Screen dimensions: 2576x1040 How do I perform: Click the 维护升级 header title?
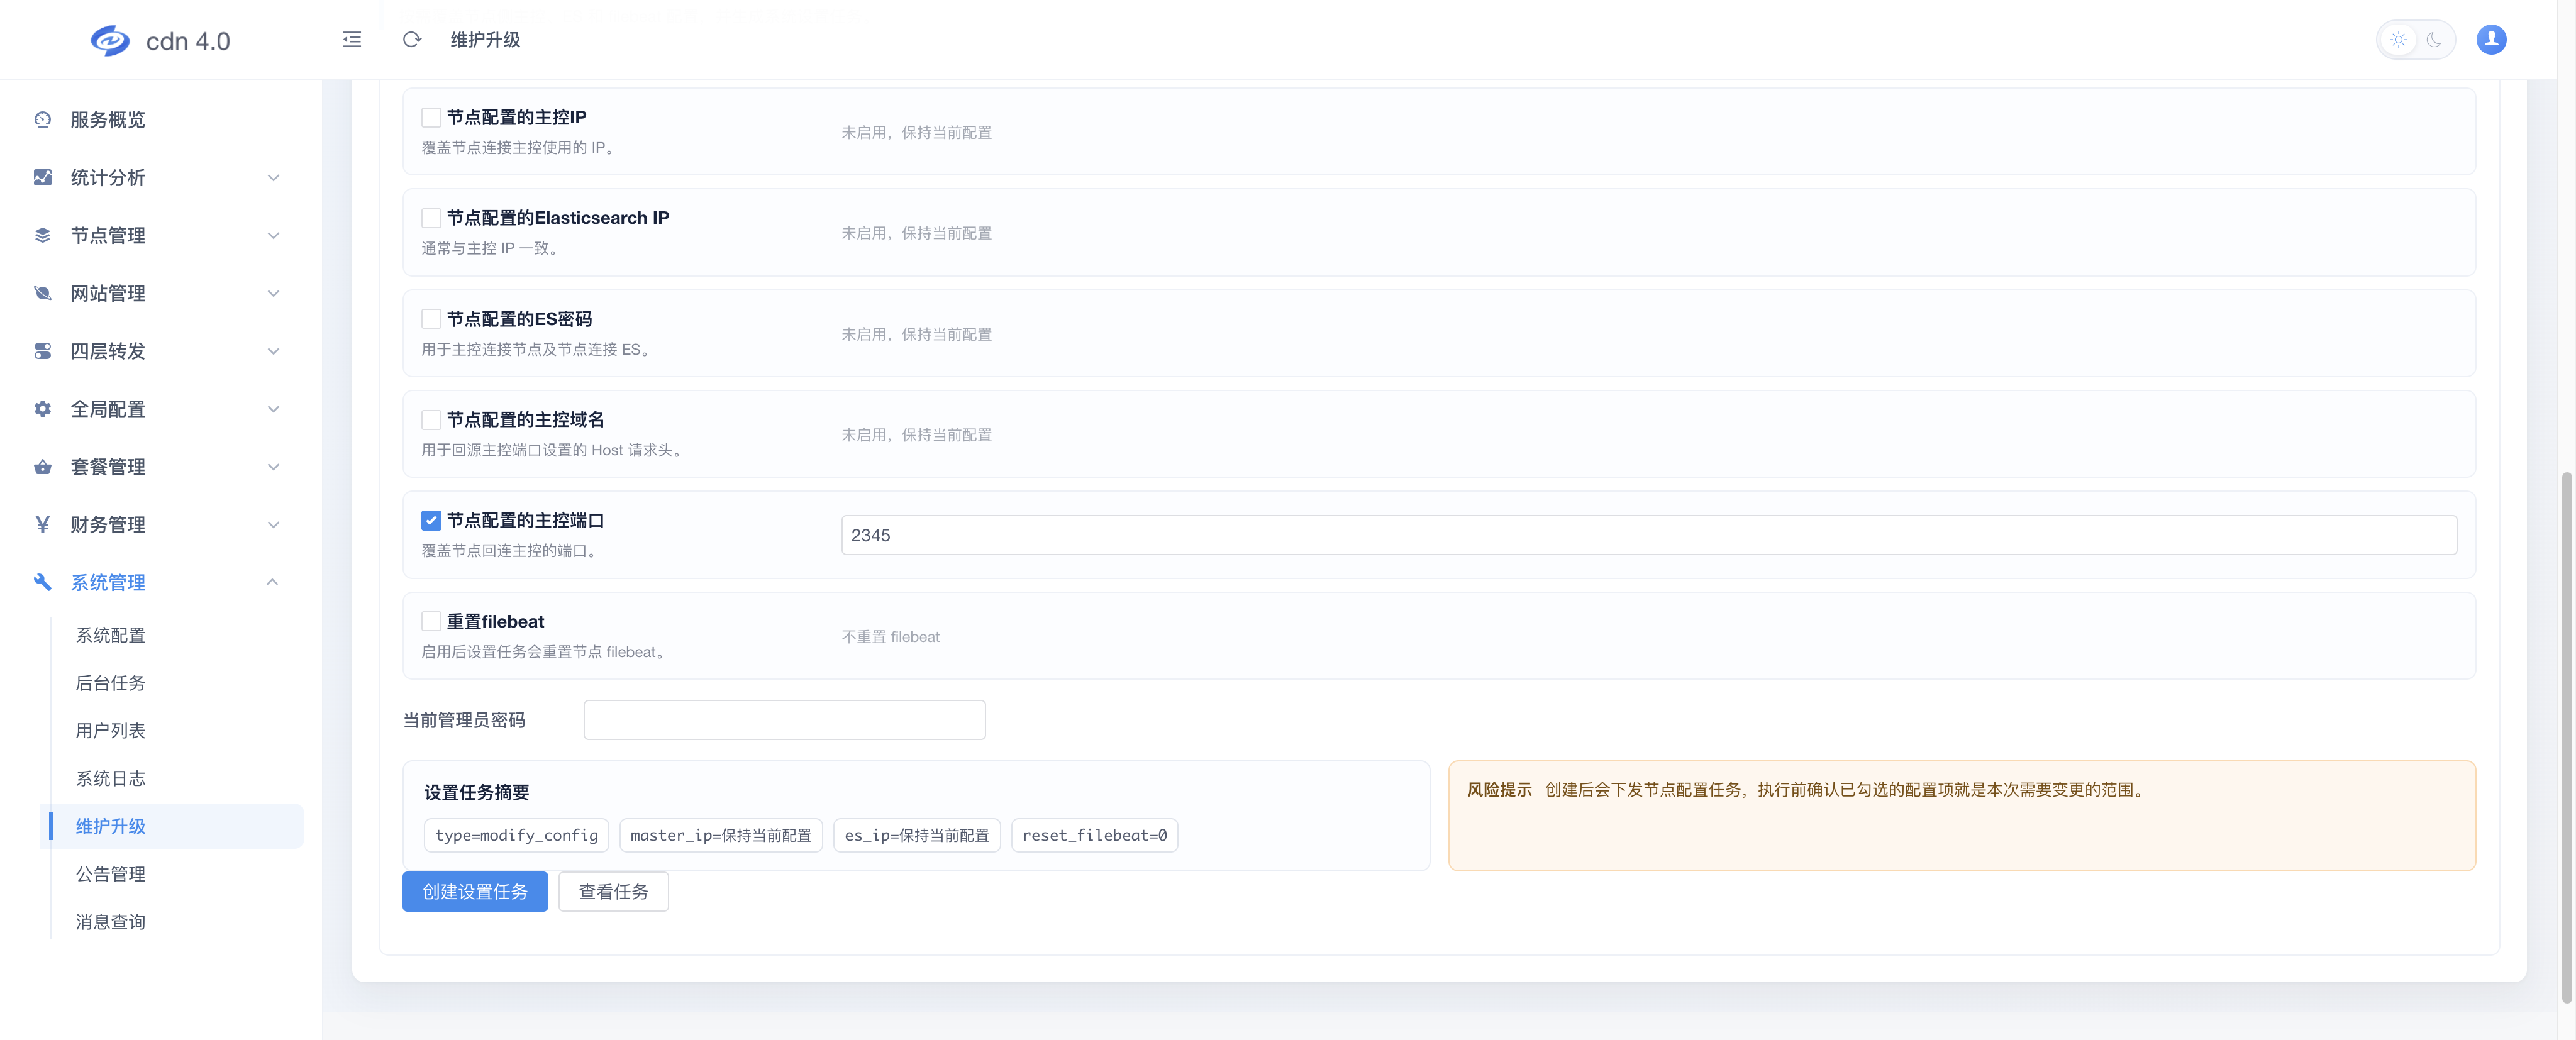point(485,40)
